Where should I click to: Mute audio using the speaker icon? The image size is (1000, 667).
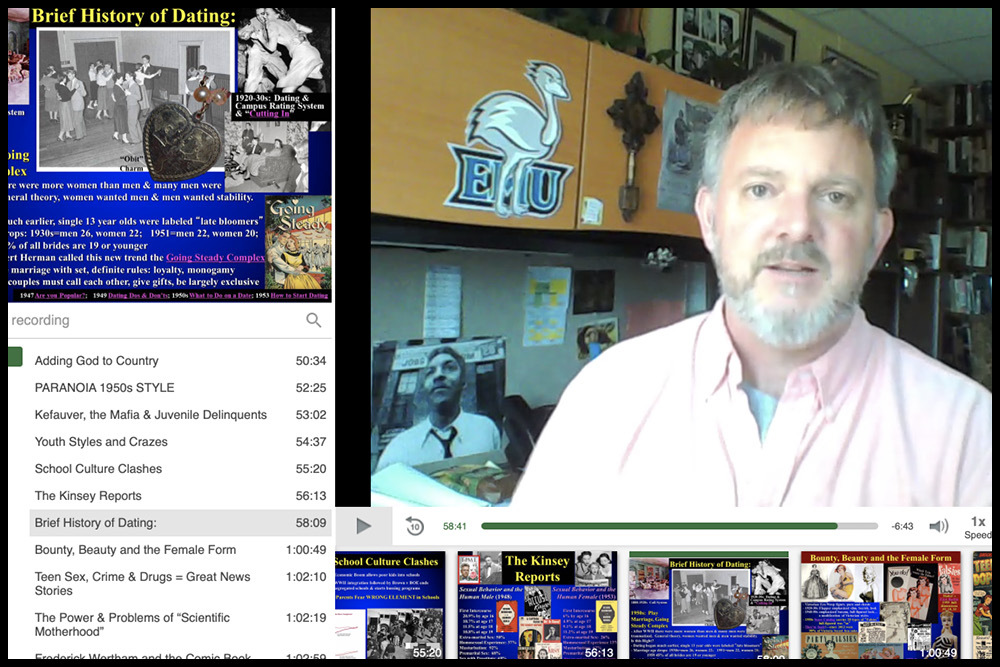coord(938,526)
